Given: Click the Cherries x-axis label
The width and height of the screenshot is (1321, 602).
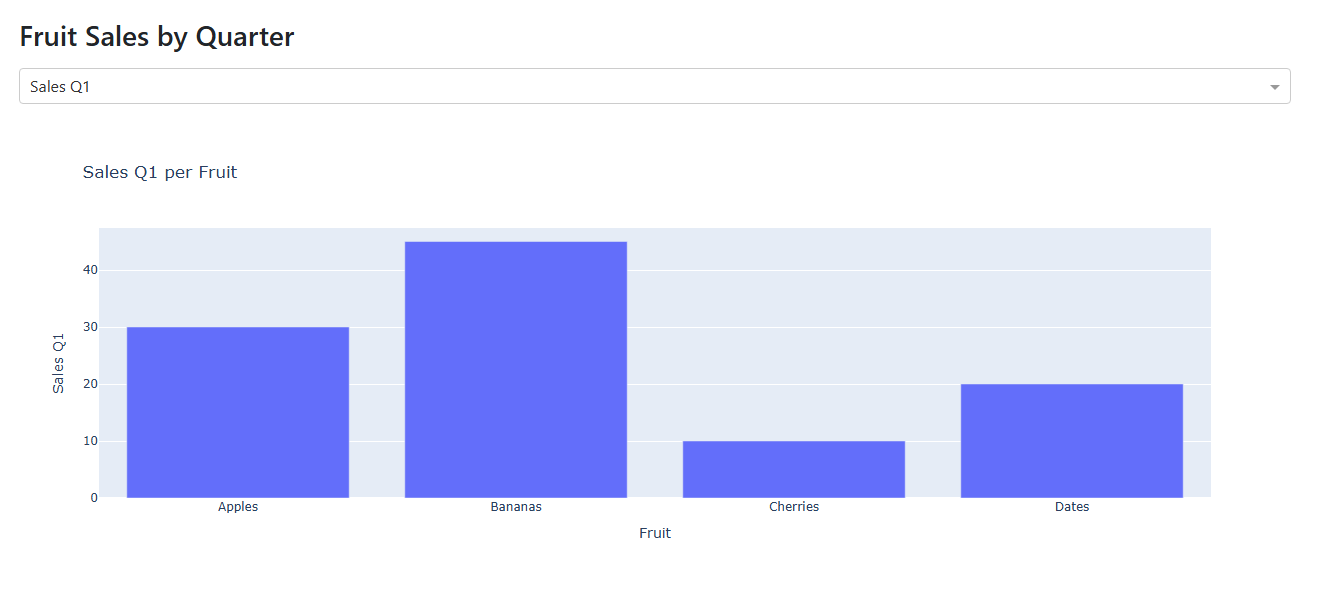Looking at the screenshot, I should 794,507.
